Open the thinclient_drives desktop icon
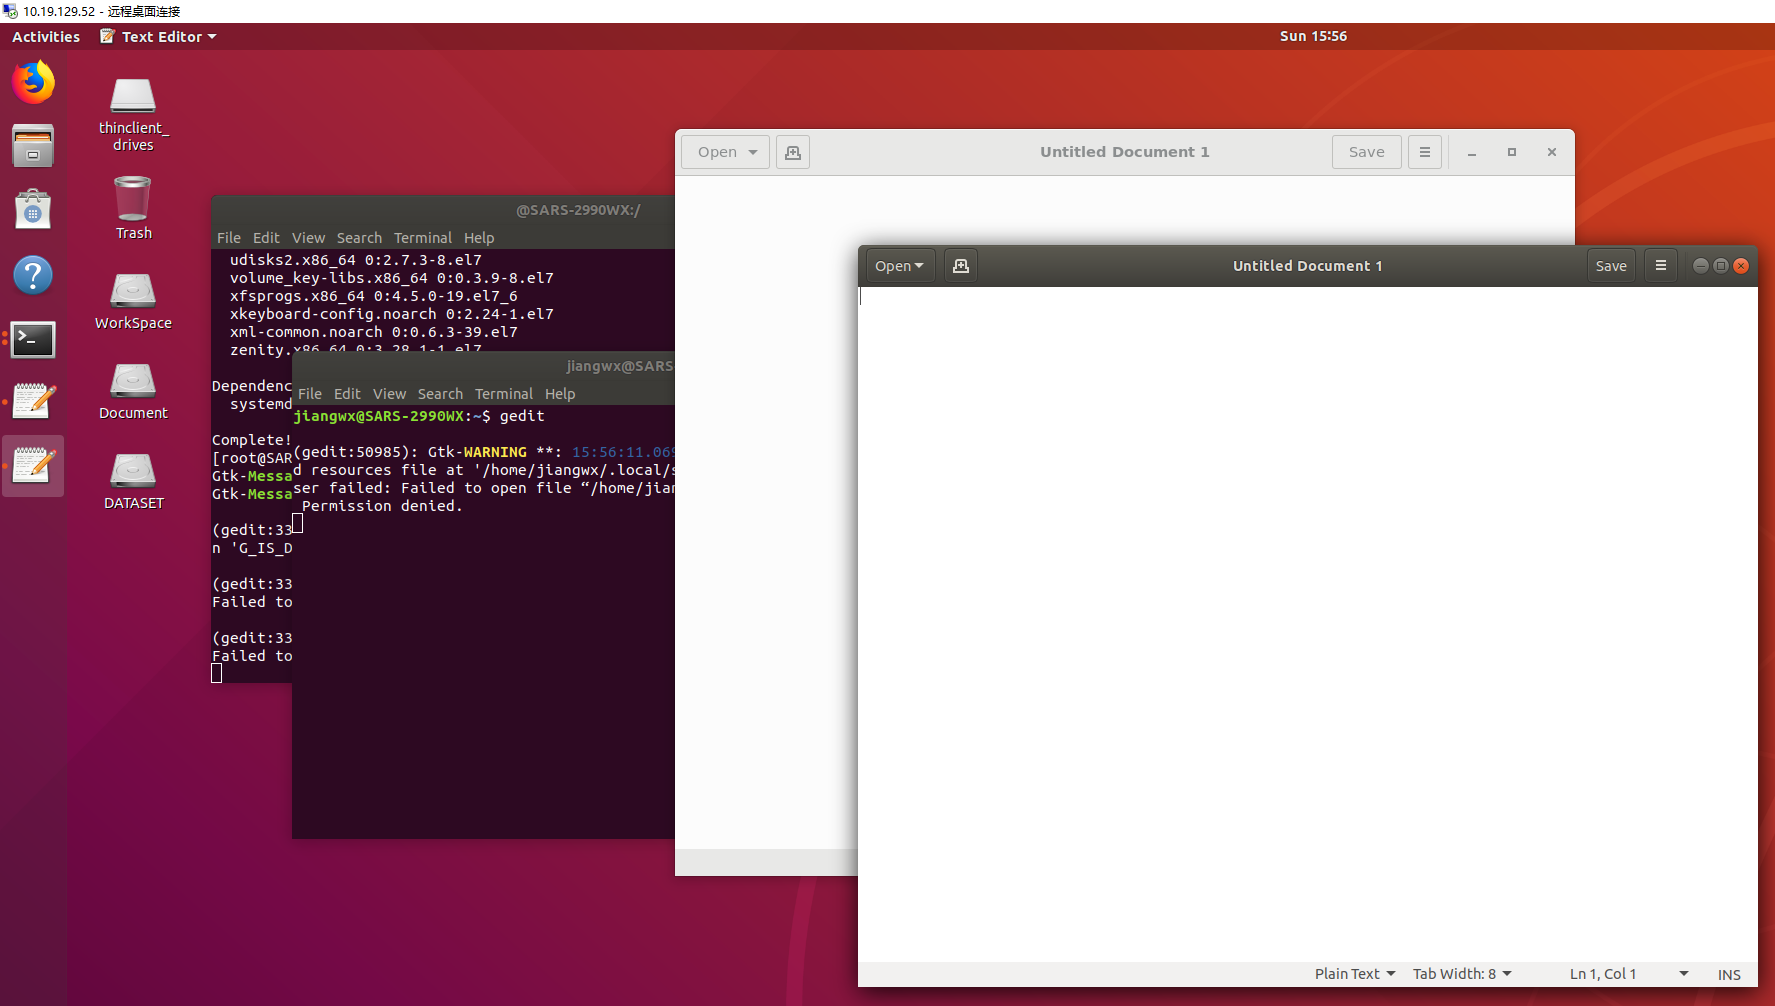This screenshot has height=1006, width=1775. coord(133,115)
